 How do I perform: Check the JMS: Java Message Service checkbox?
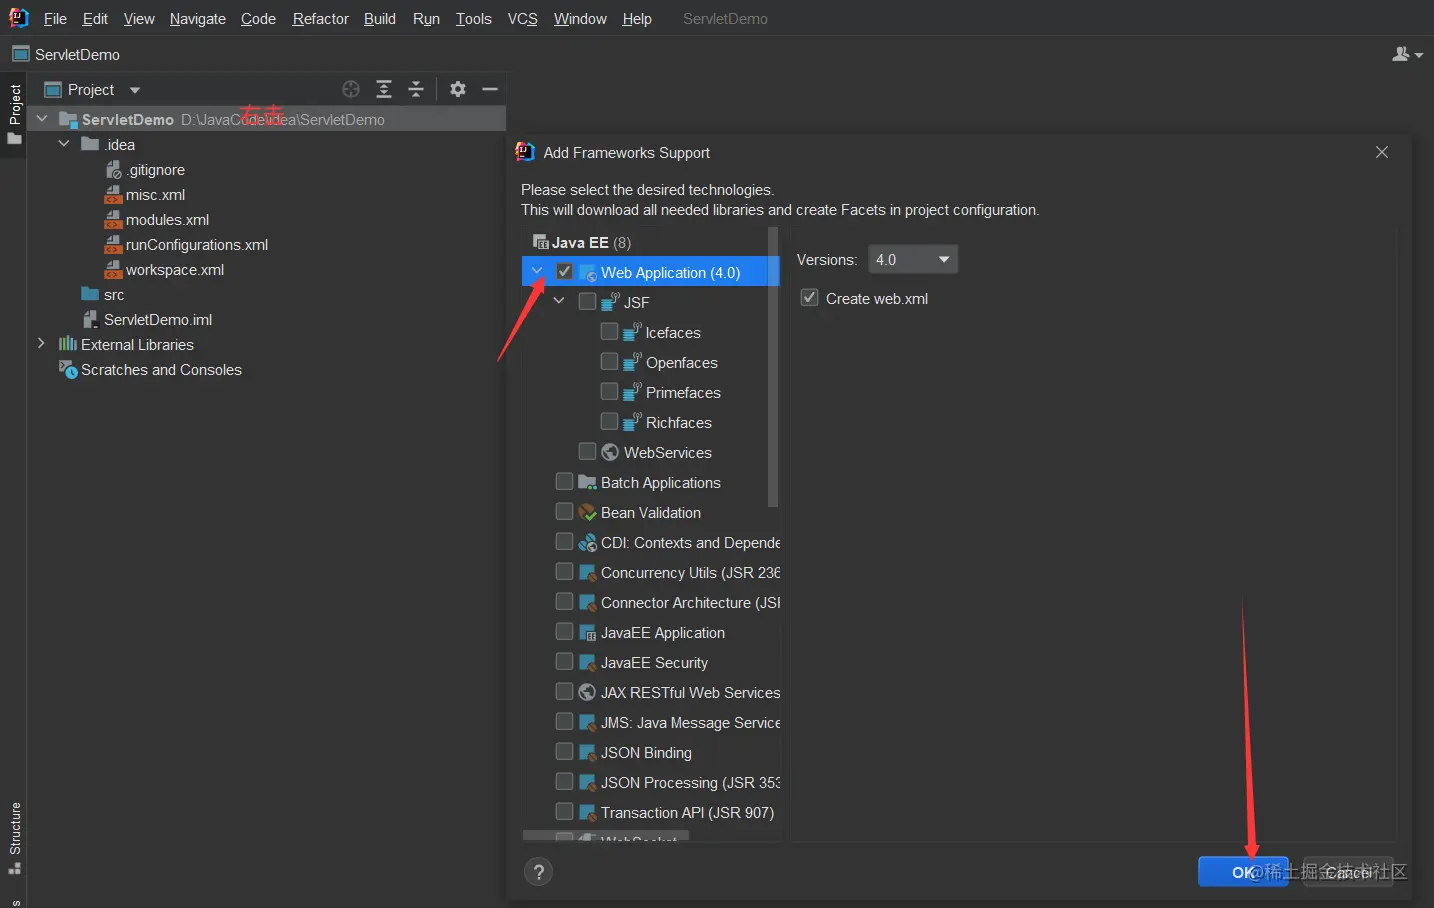pos(565,721)
